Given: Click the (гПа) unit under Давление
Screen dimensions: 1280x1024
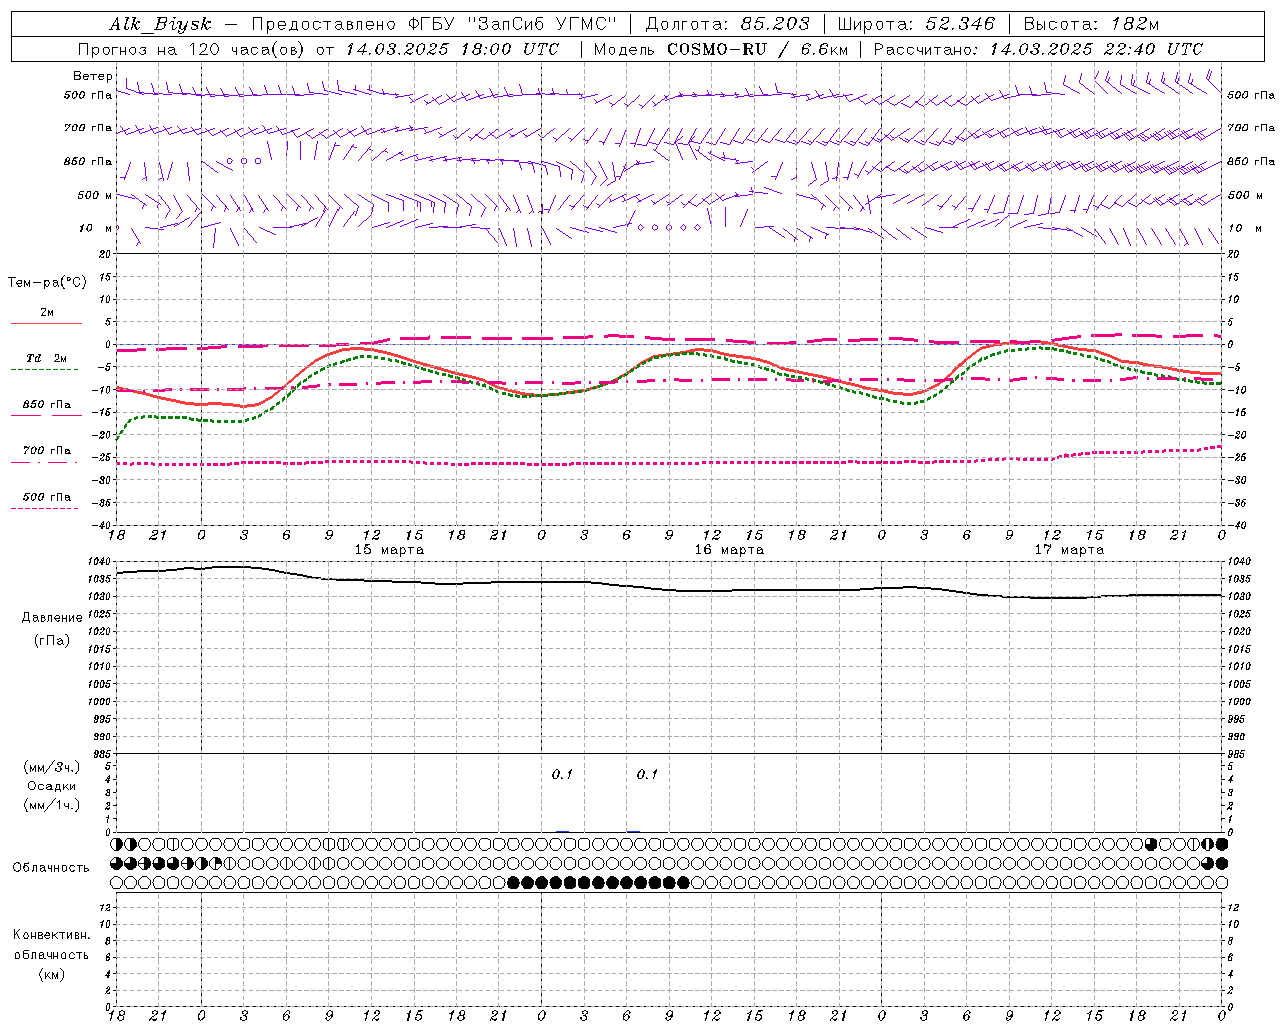Looking at the screenshot, I should (x=52, y=641).
